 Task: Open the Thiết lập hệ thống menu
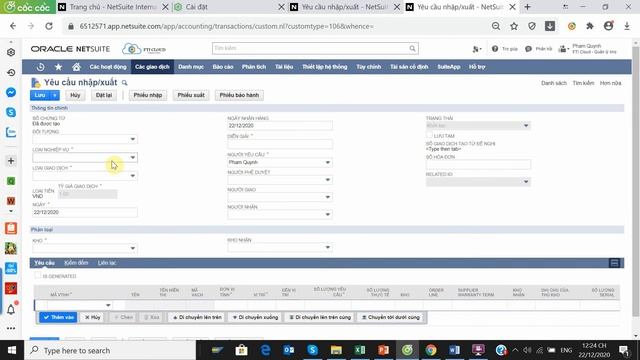324,67
